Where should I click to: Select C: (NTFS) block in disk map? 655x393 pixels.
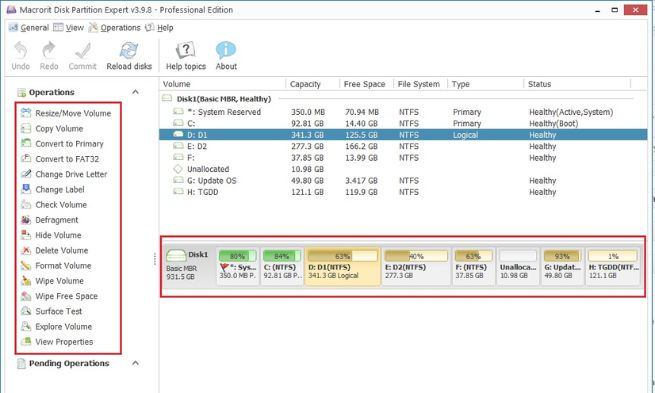coord(282,266)
